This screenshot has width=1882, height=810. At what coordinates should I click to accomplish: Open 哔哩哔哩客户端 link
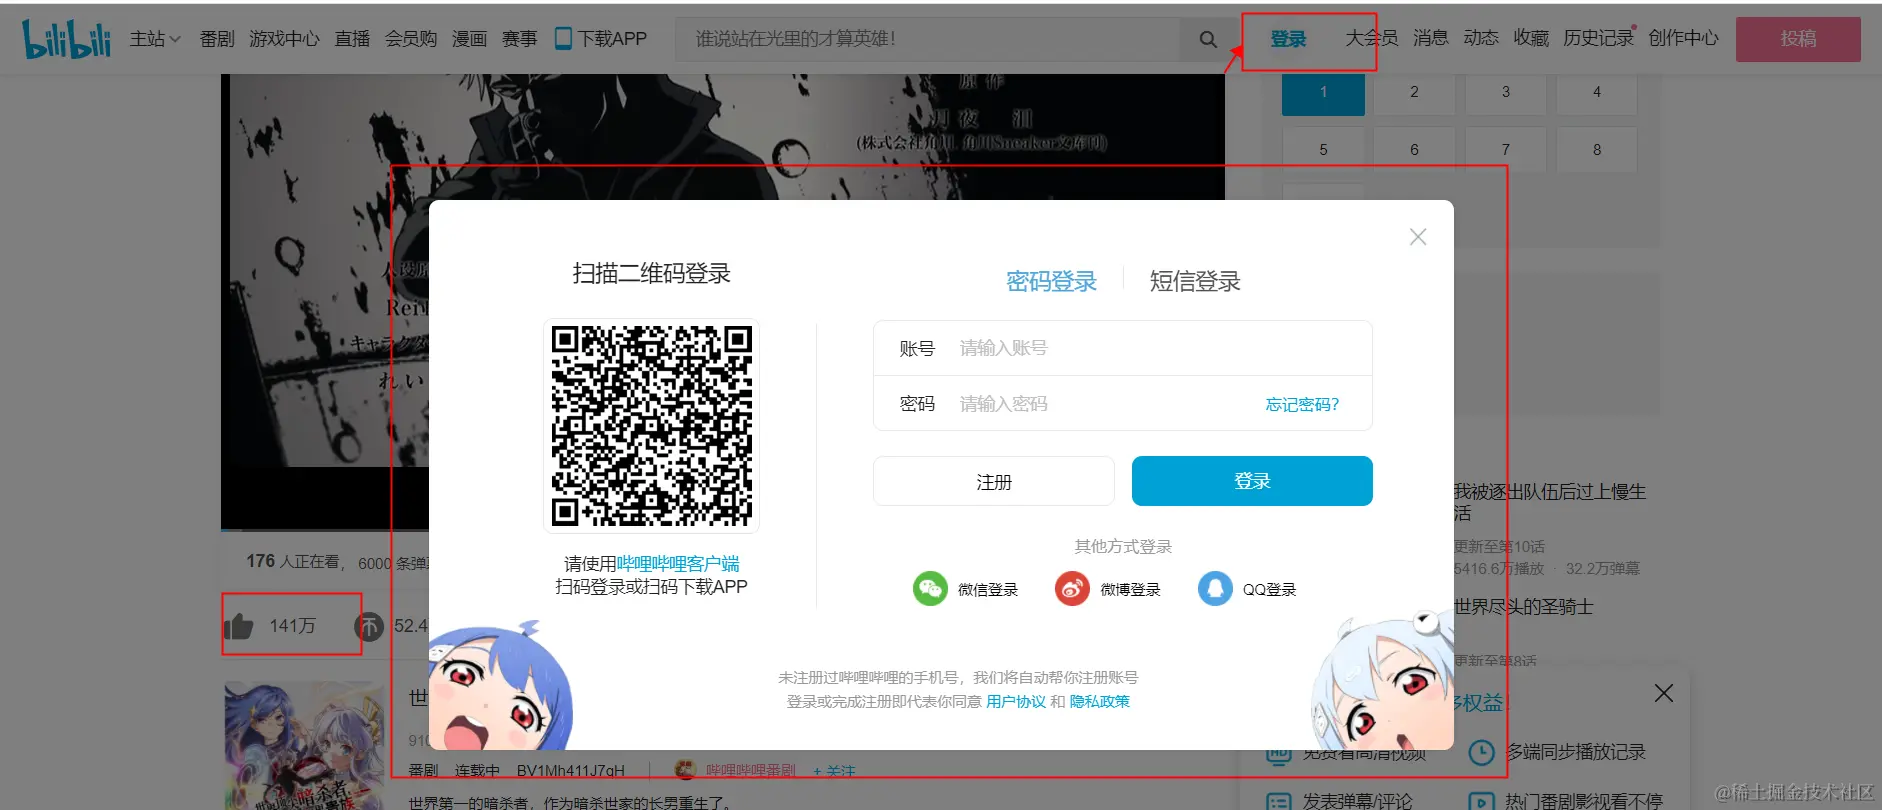pyautogui.click(x=678, y=563)
